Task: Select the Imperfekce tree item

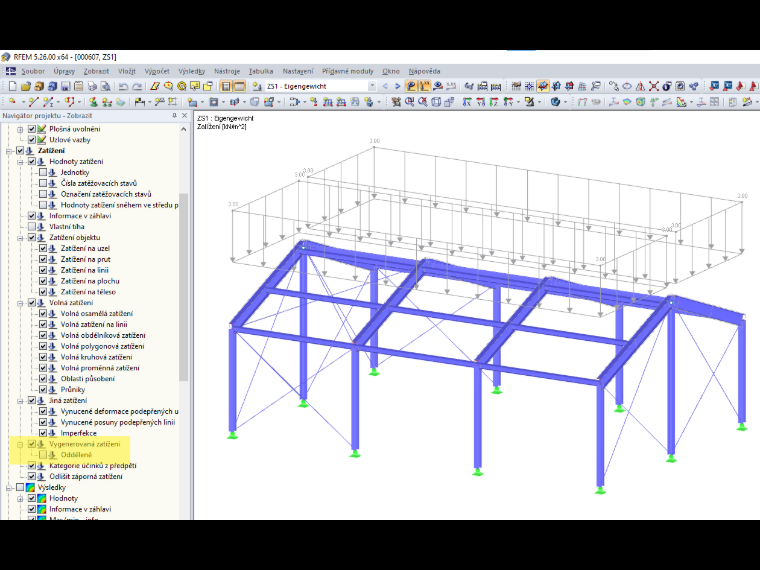Action: 79,433
